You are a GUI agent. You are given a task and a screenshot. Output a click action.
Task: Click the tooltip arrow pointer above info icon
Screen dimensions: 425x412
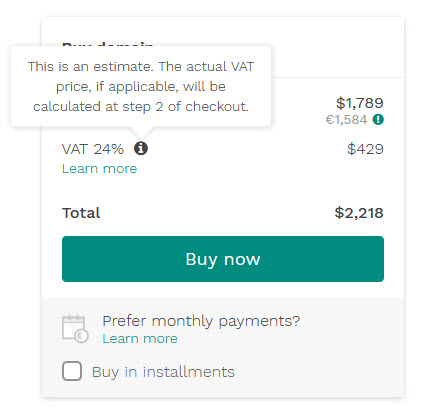tap(141, 133)
